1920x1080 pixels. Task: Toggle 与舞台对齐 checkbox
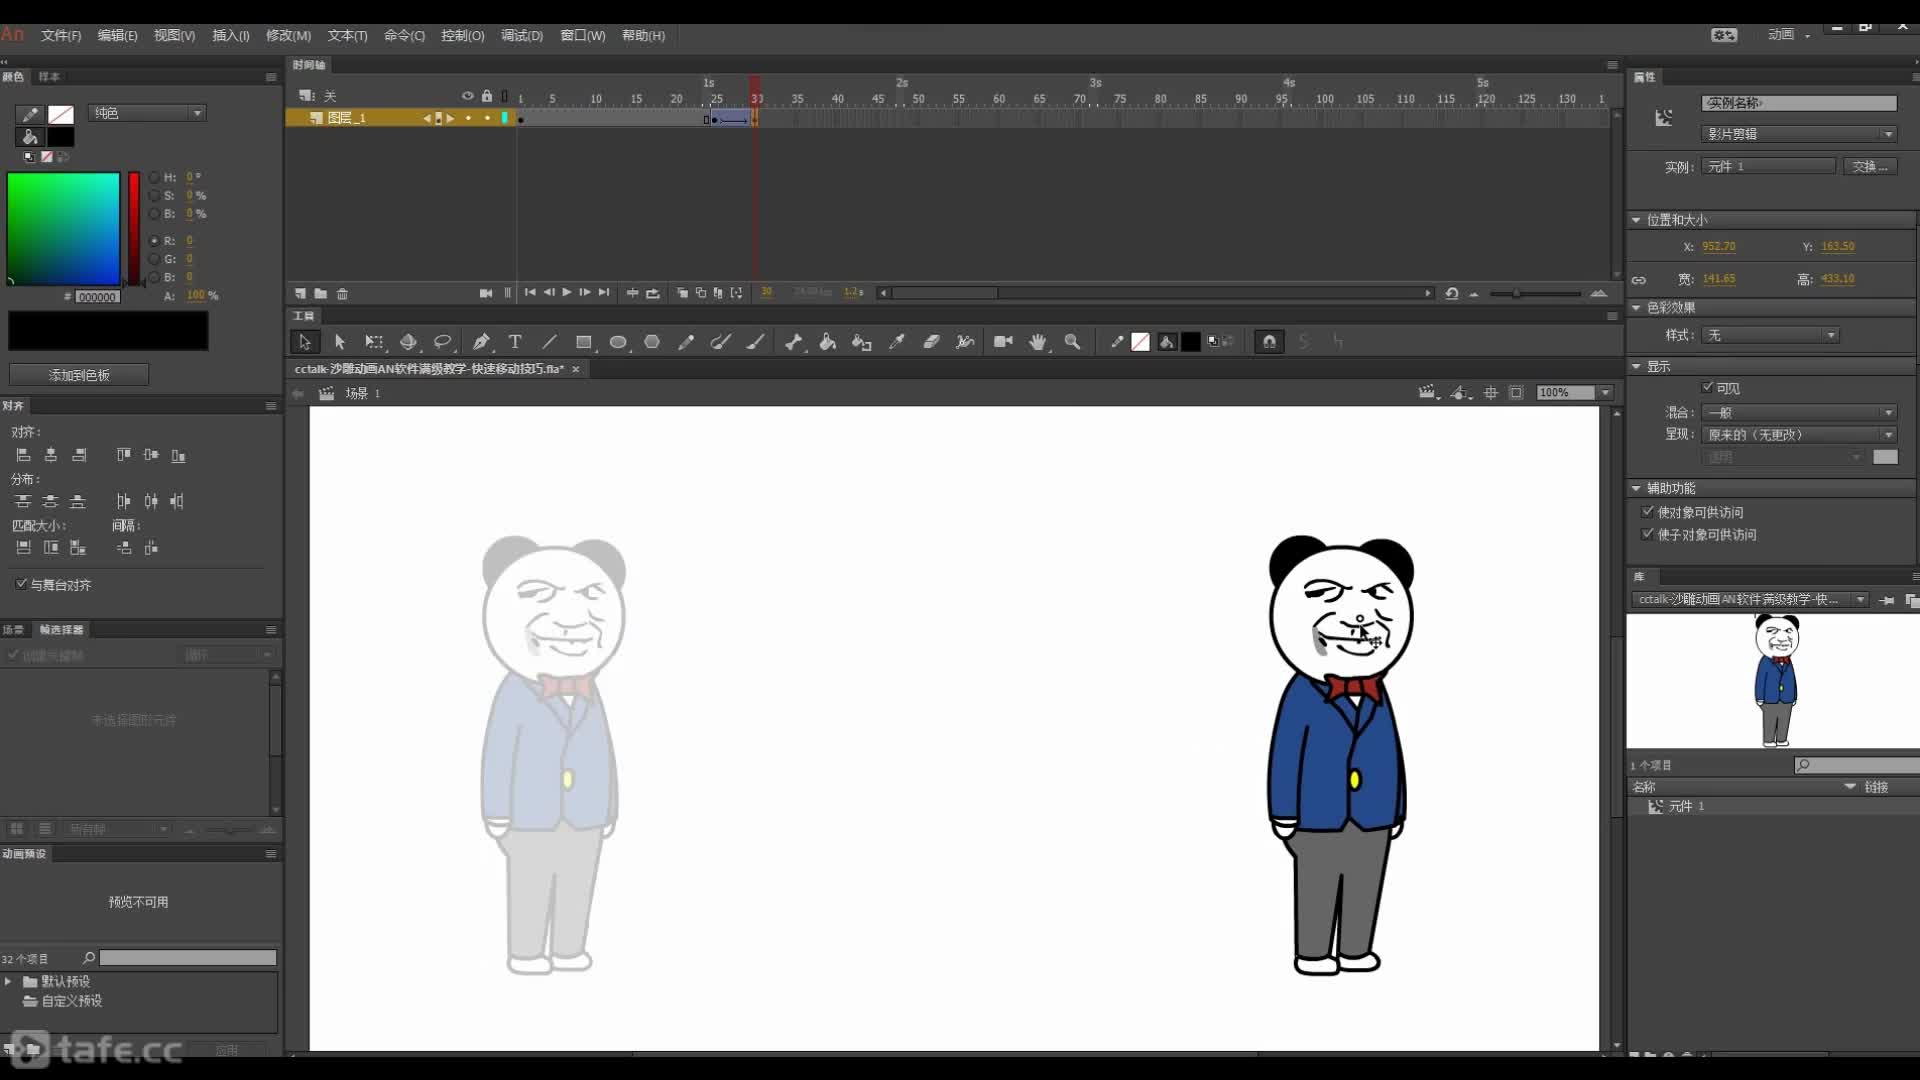click(x=21, y=584)
